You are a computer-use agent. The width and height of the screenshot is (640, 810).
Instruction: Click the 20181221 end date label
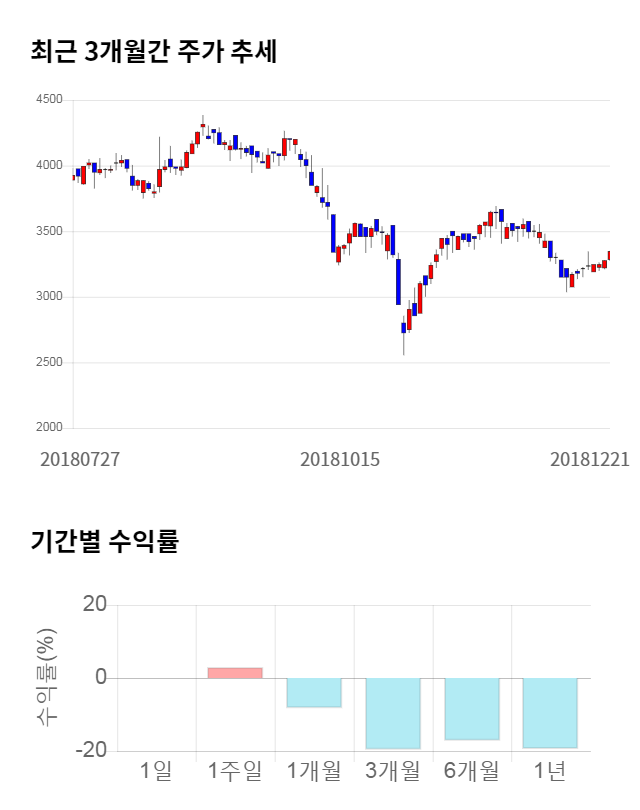589,459
